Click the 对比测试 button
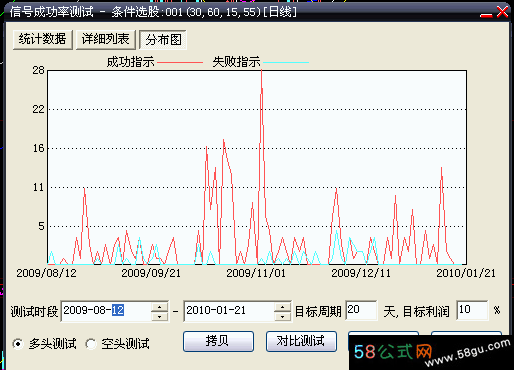The height and width of the screenshot is (370, 514). point(301,341)
